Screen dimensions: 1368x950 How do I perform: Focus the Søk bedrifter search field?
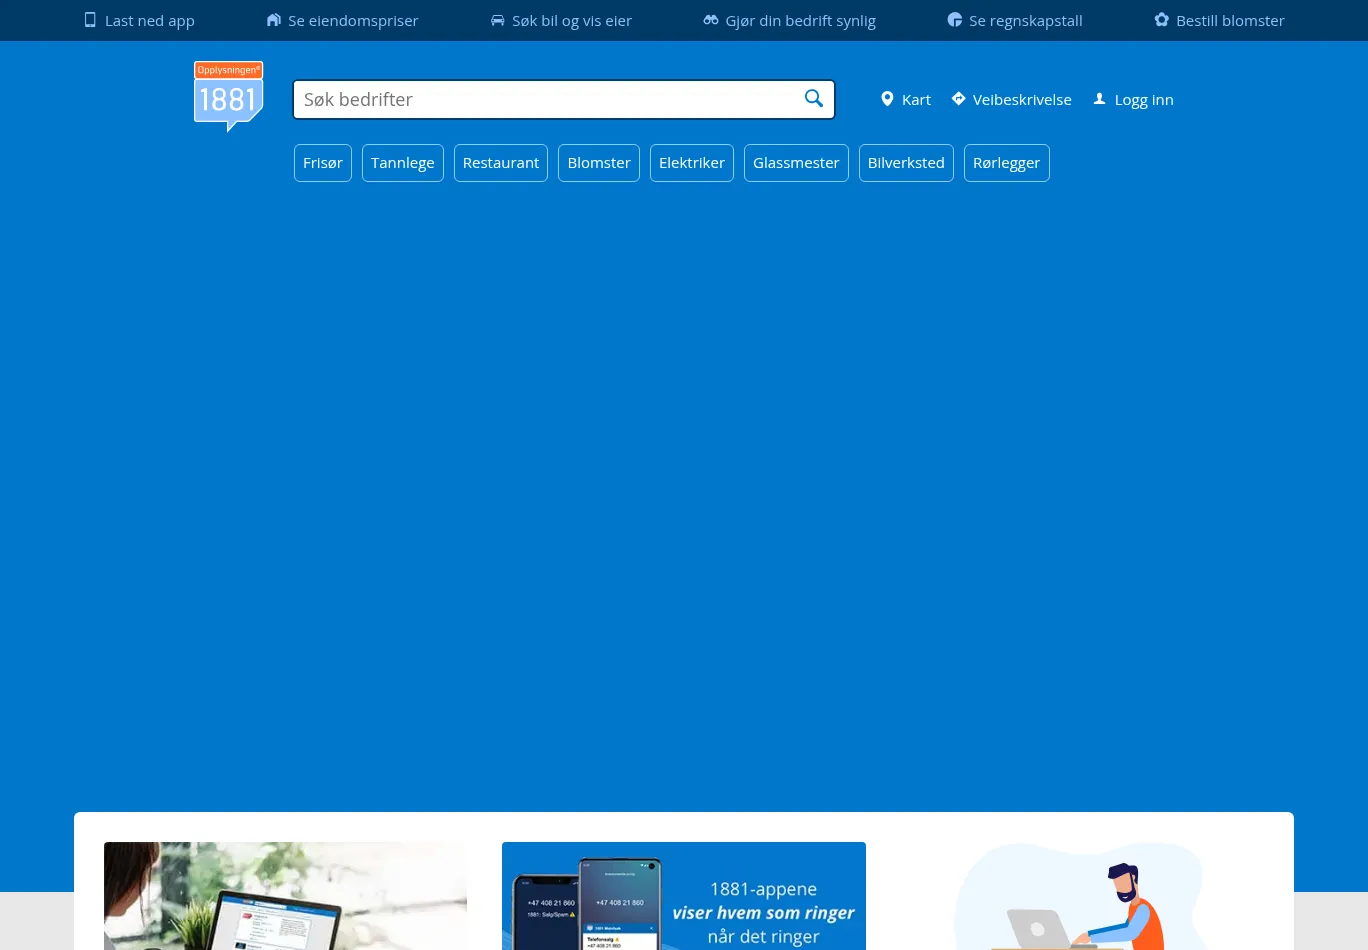click(545, 99)
